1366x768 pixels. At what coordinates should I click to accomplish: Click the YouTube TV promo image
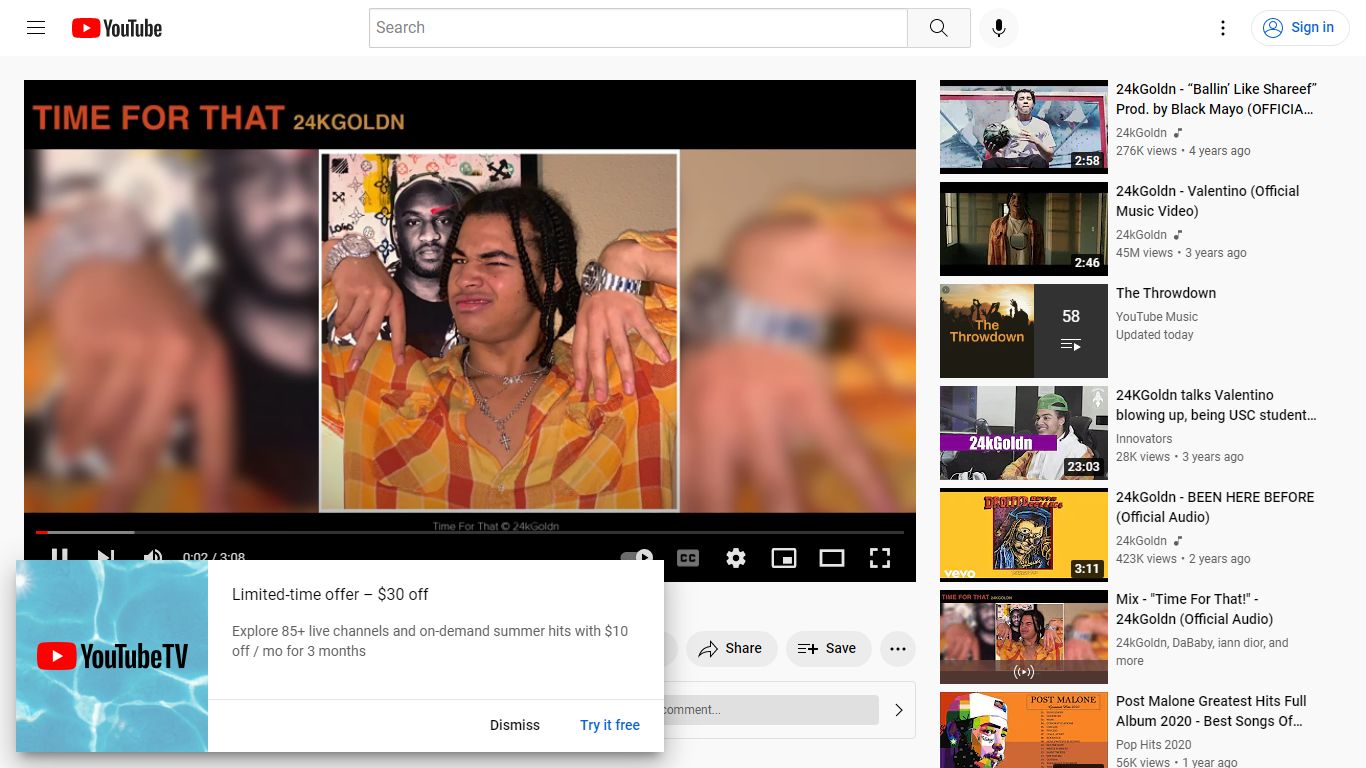[x=112, y=656]
